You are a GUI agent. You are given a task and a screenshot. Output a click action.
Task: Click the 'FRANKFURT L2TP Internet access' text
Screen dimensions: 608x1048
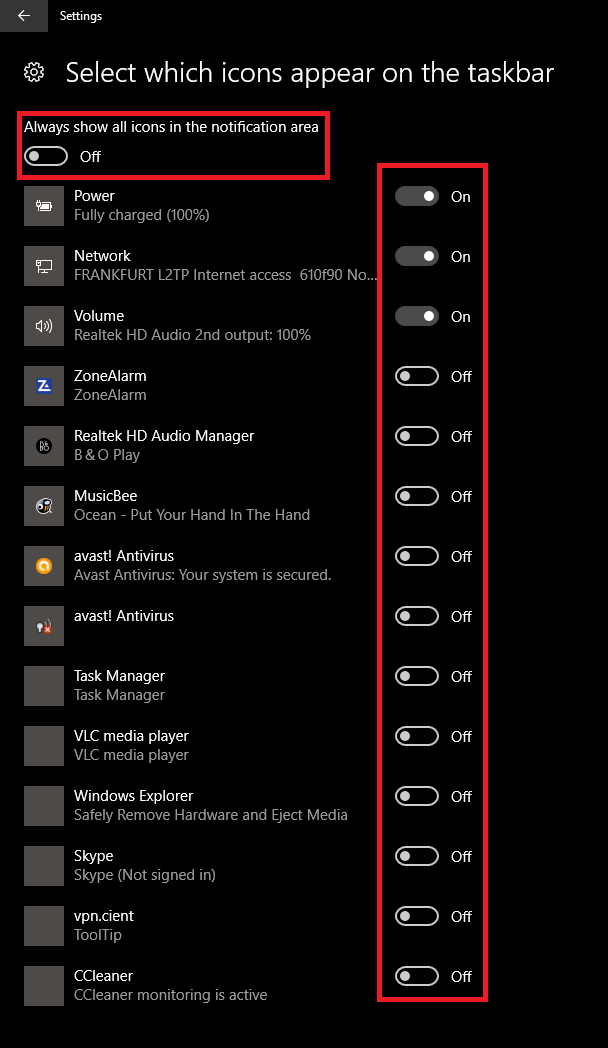click(182, 275)
